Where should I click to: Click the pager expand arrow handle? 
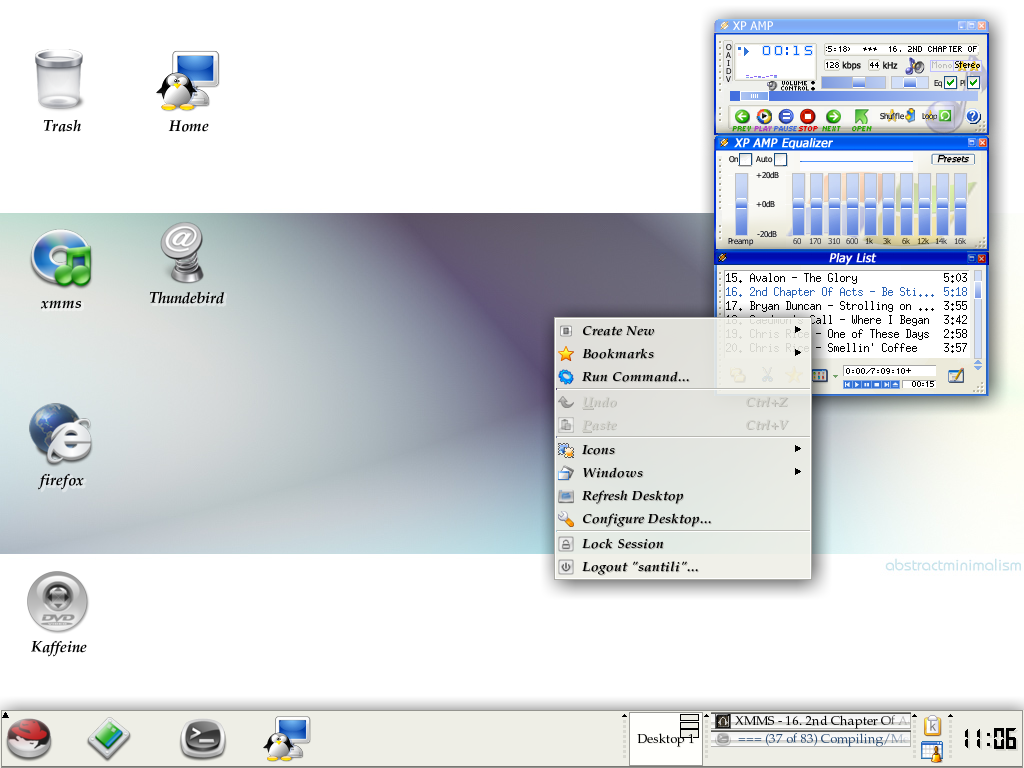[624, 716]
